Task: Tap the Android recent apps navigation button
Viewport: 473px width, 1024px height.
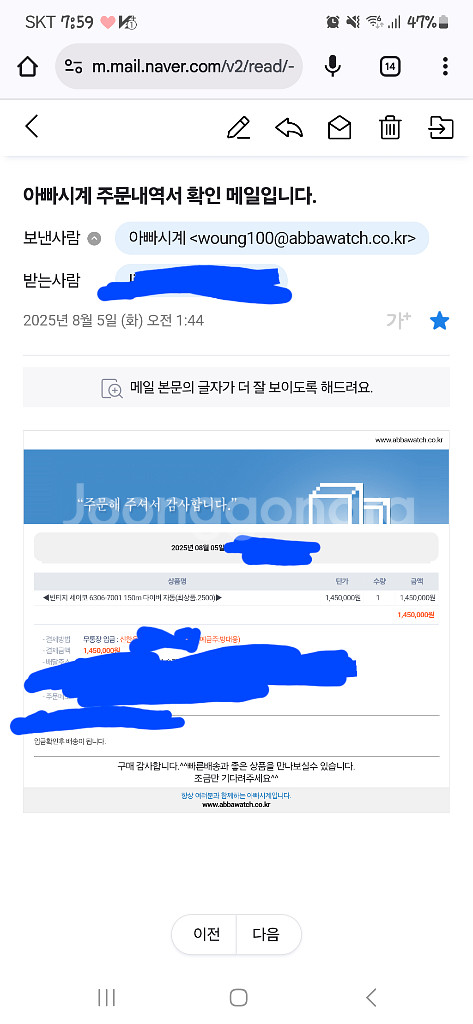Action: [106, 997]
